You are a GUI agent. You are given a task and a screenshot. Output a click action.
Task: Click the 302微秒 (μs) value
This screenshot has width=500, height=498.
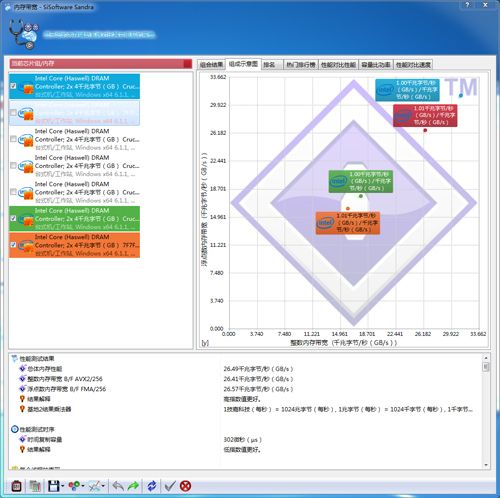(242, 439)
